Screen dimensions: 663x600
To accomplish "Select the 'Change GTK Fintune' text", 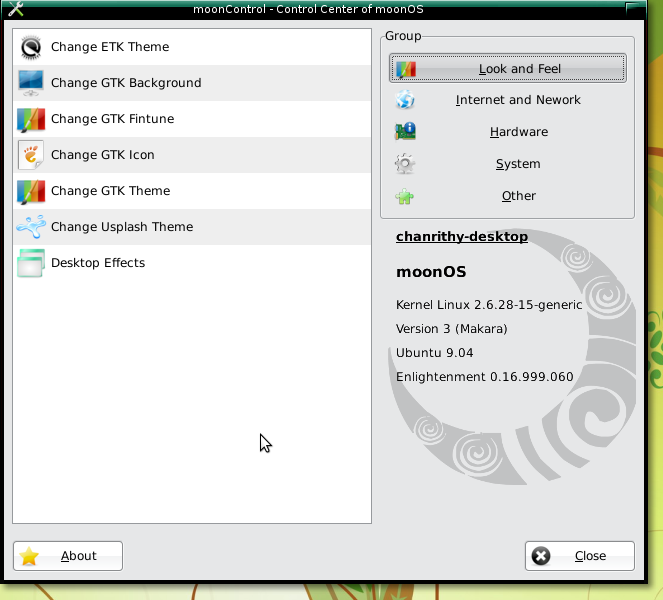I will coord(112,119).
